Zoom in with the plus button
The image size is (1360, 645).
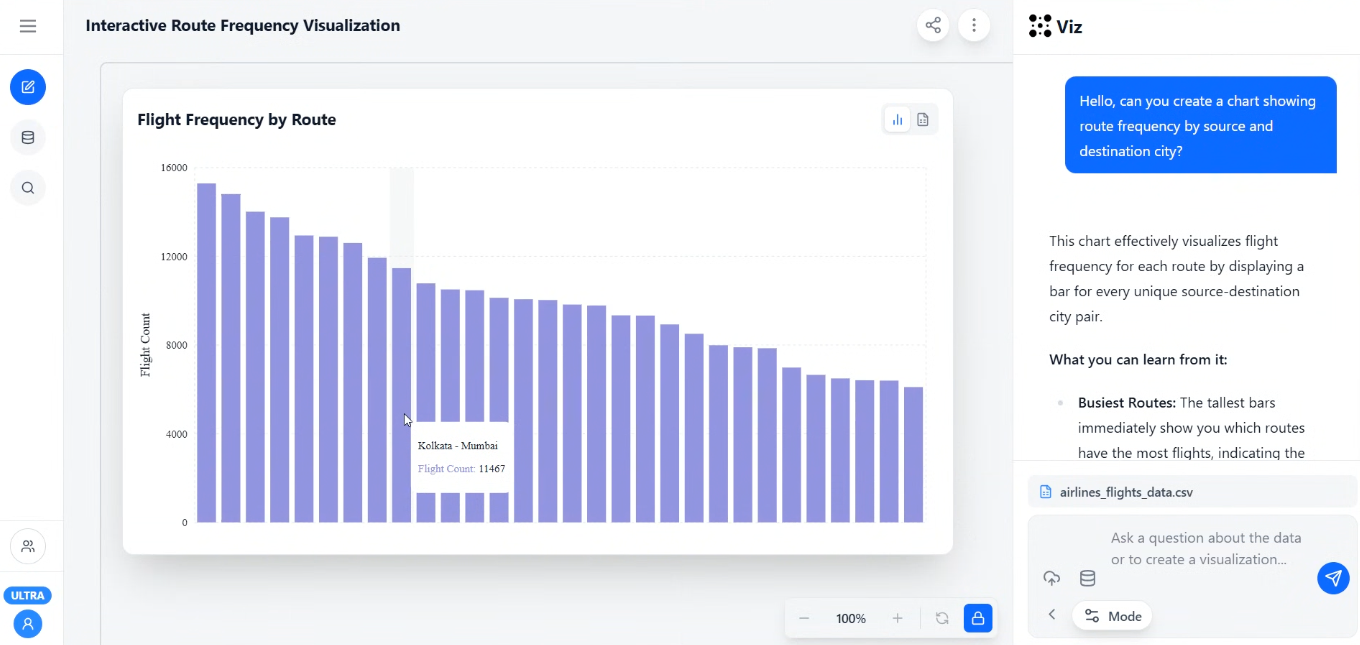point(897,618)
